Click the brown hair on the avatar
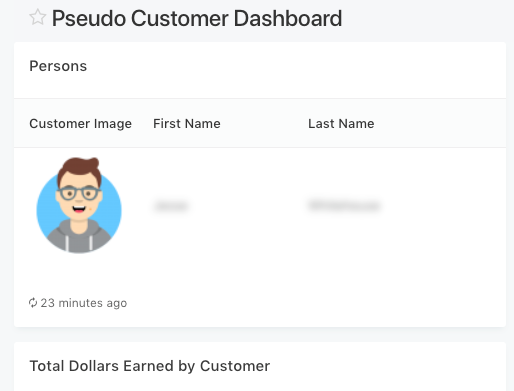 [x=79, y=170]
